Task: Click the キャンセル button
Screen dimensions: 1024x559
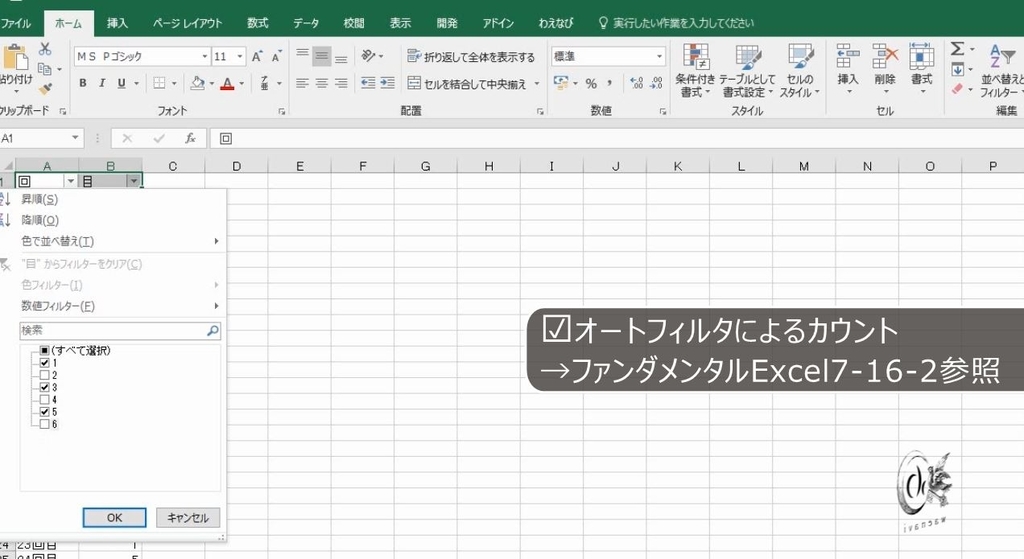Action: click(x=187, y=518)
